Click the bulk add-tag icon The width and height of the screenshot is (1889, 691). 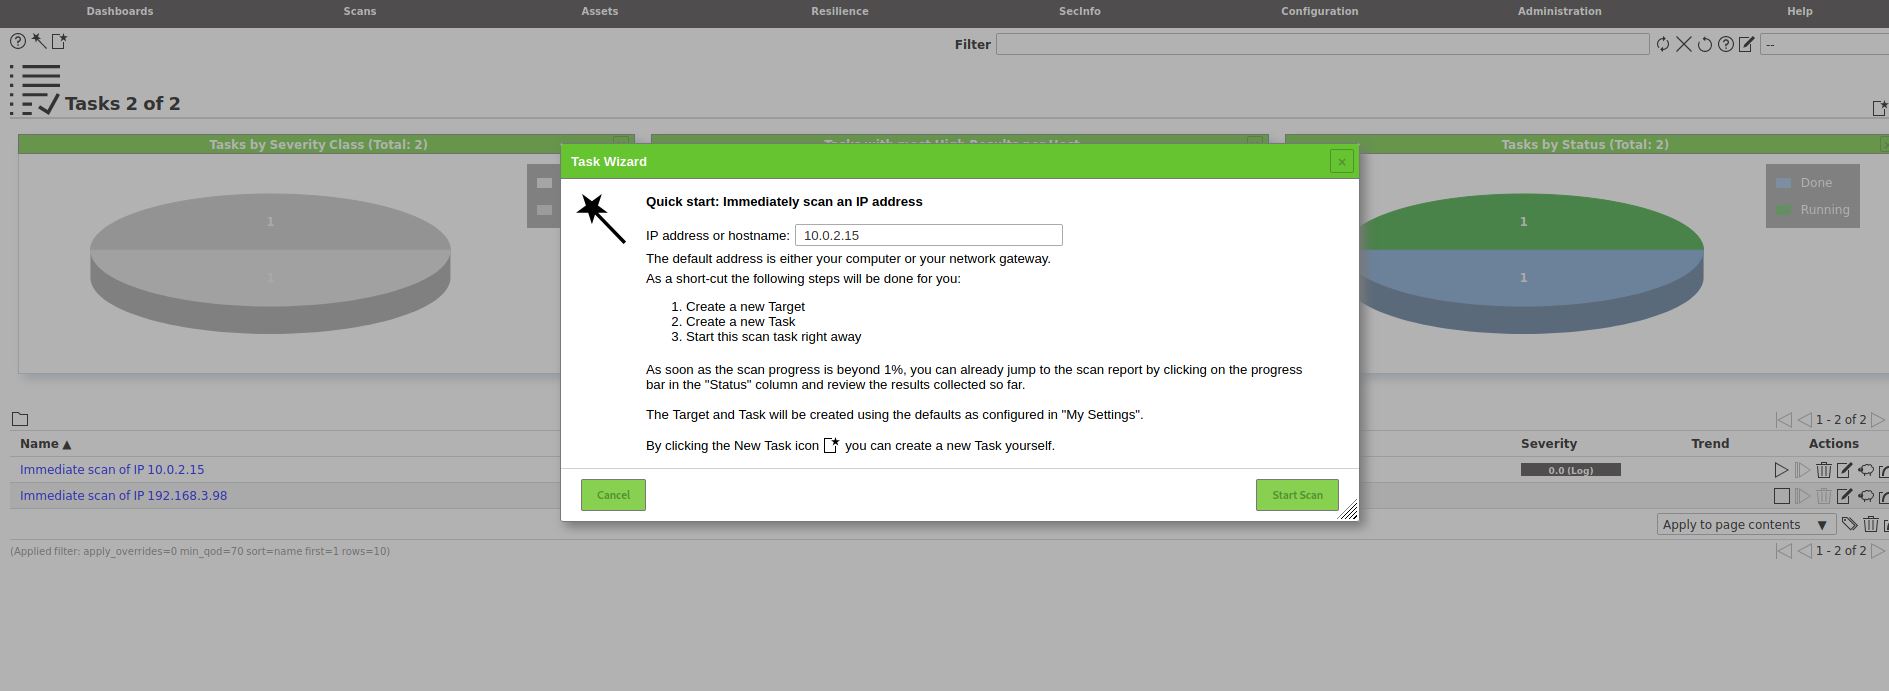pyautogui.click(x=1849, y=524)
